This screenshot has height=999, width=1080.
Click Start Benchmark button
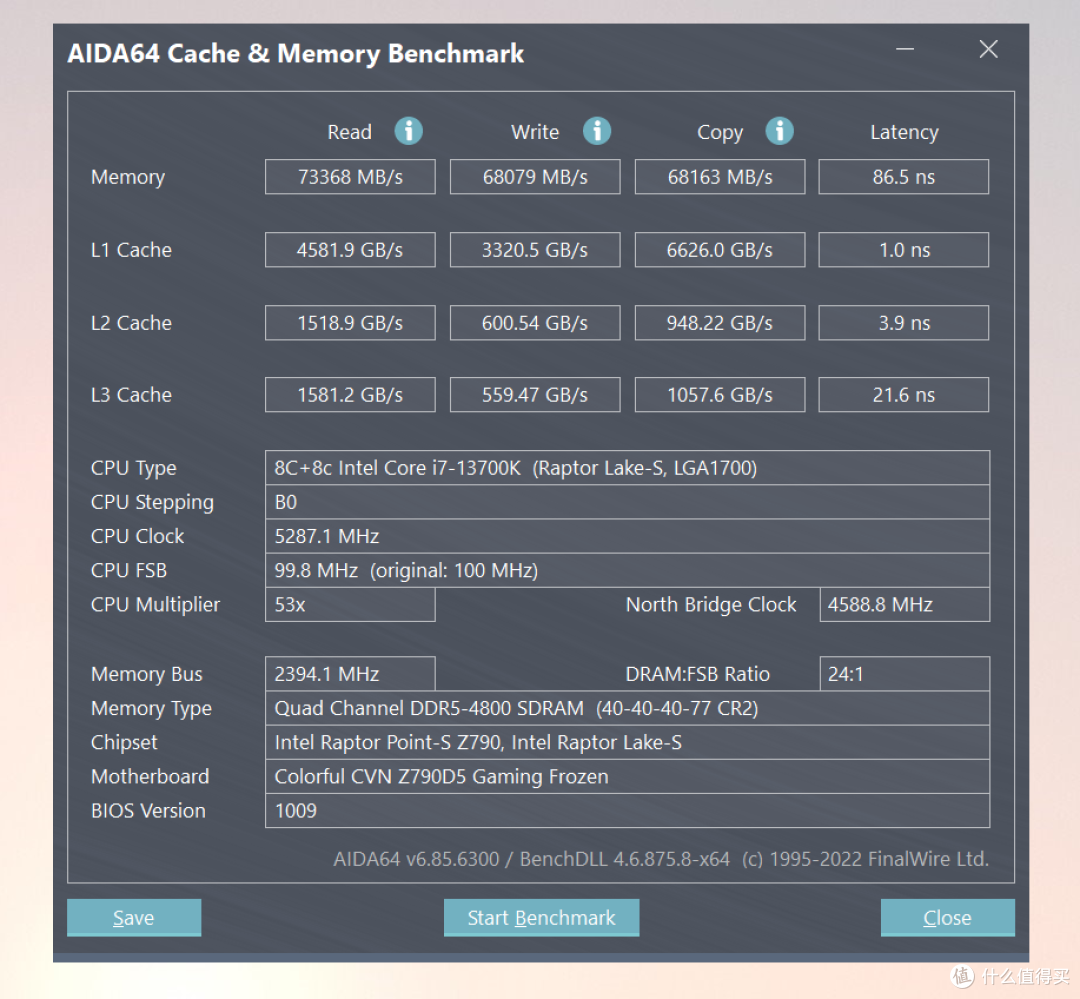541,917
